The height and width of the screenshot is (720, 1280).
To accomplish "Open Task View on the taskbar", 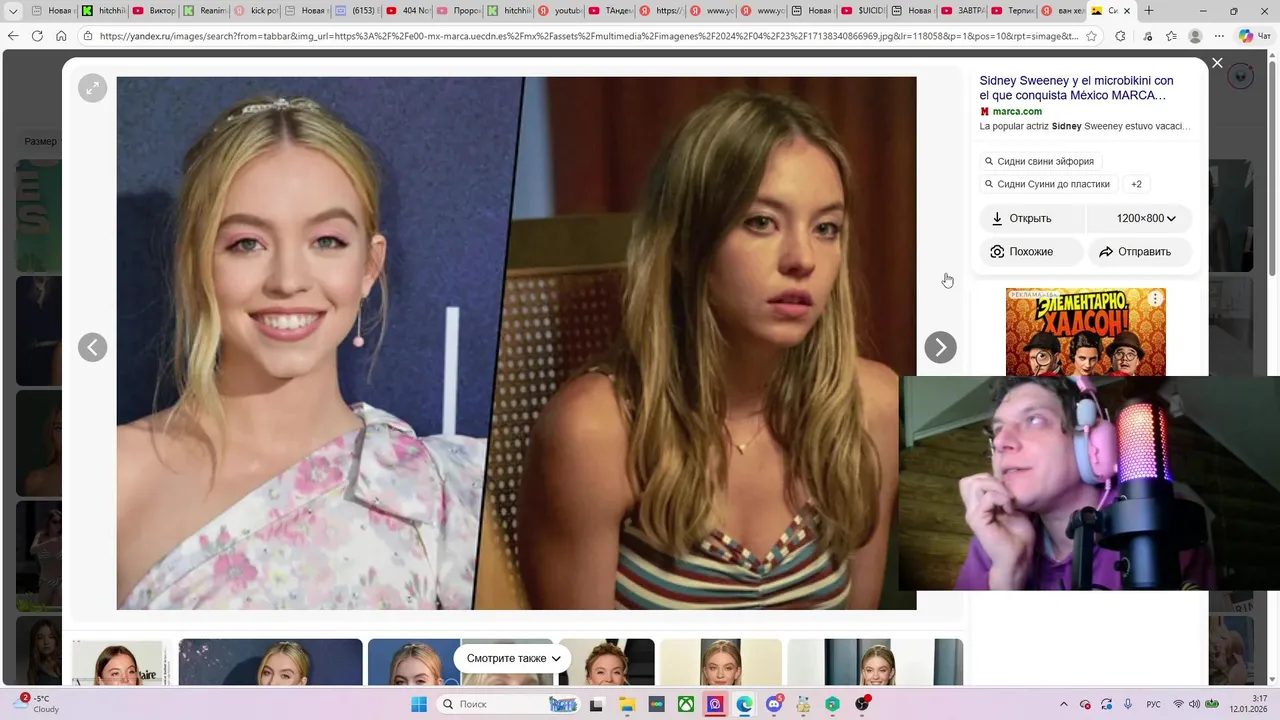I will coord(597,704).
